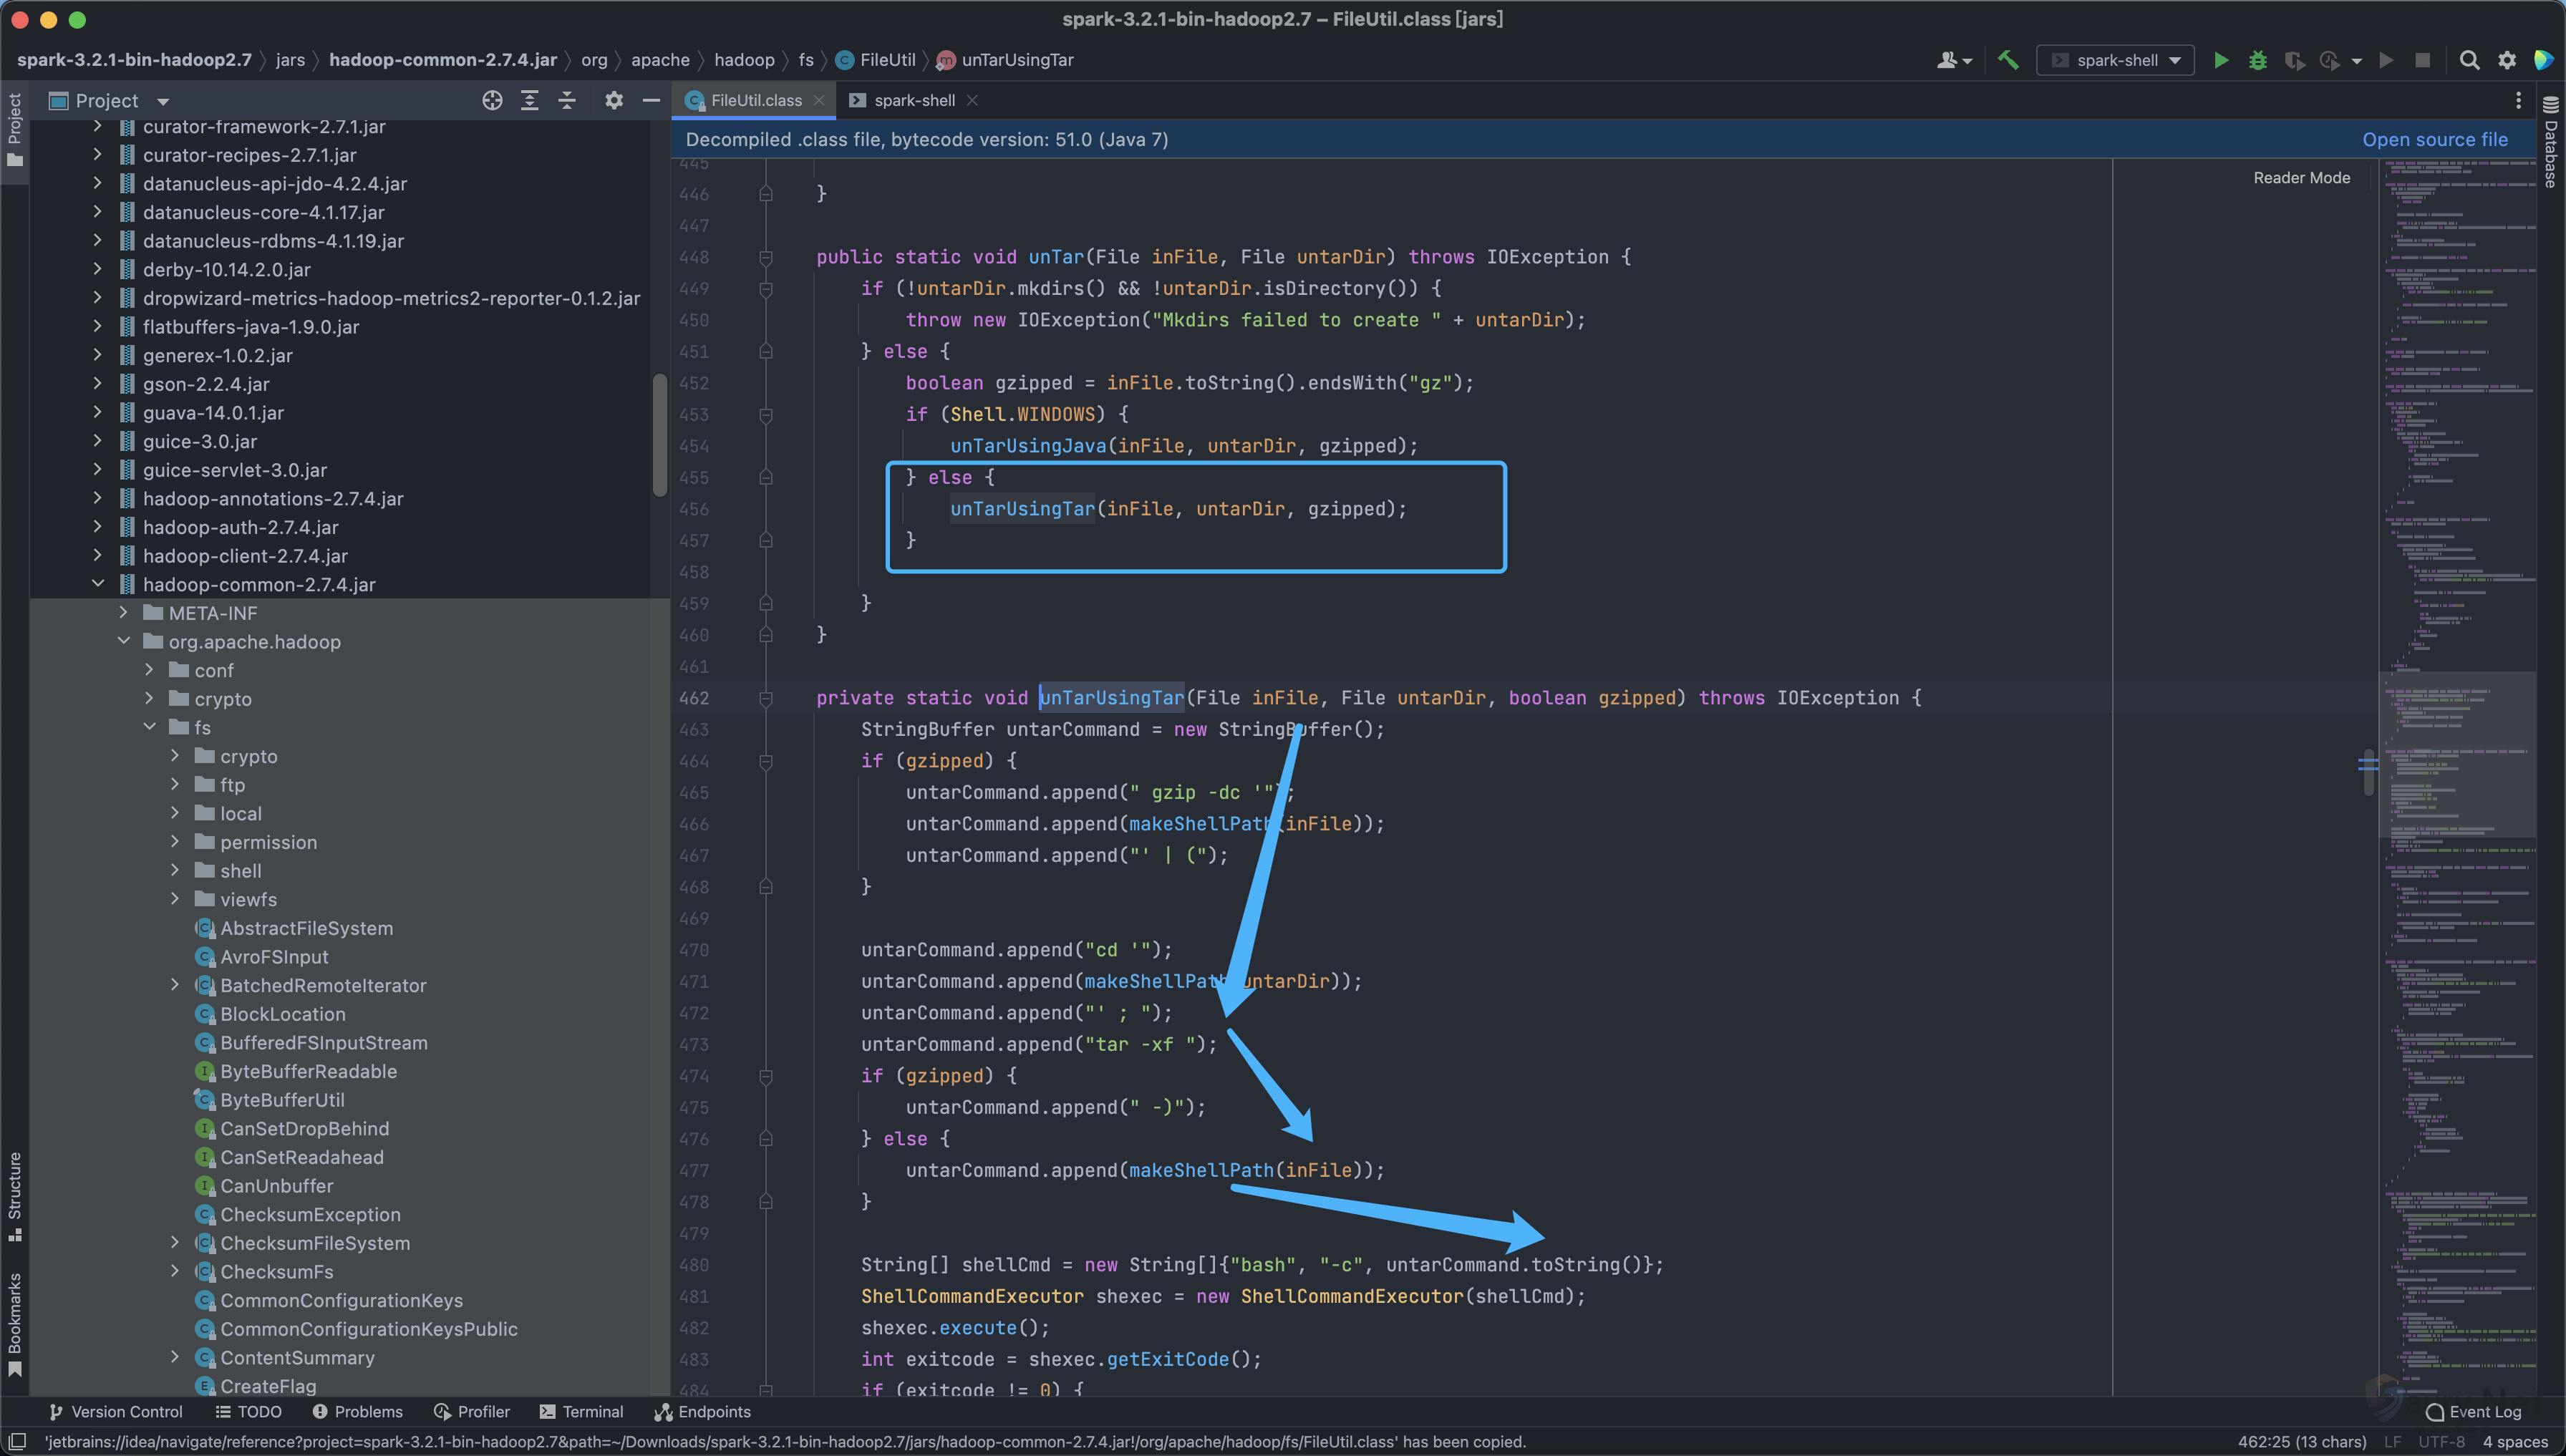Open the Event Log button

coord(2474,1411)
